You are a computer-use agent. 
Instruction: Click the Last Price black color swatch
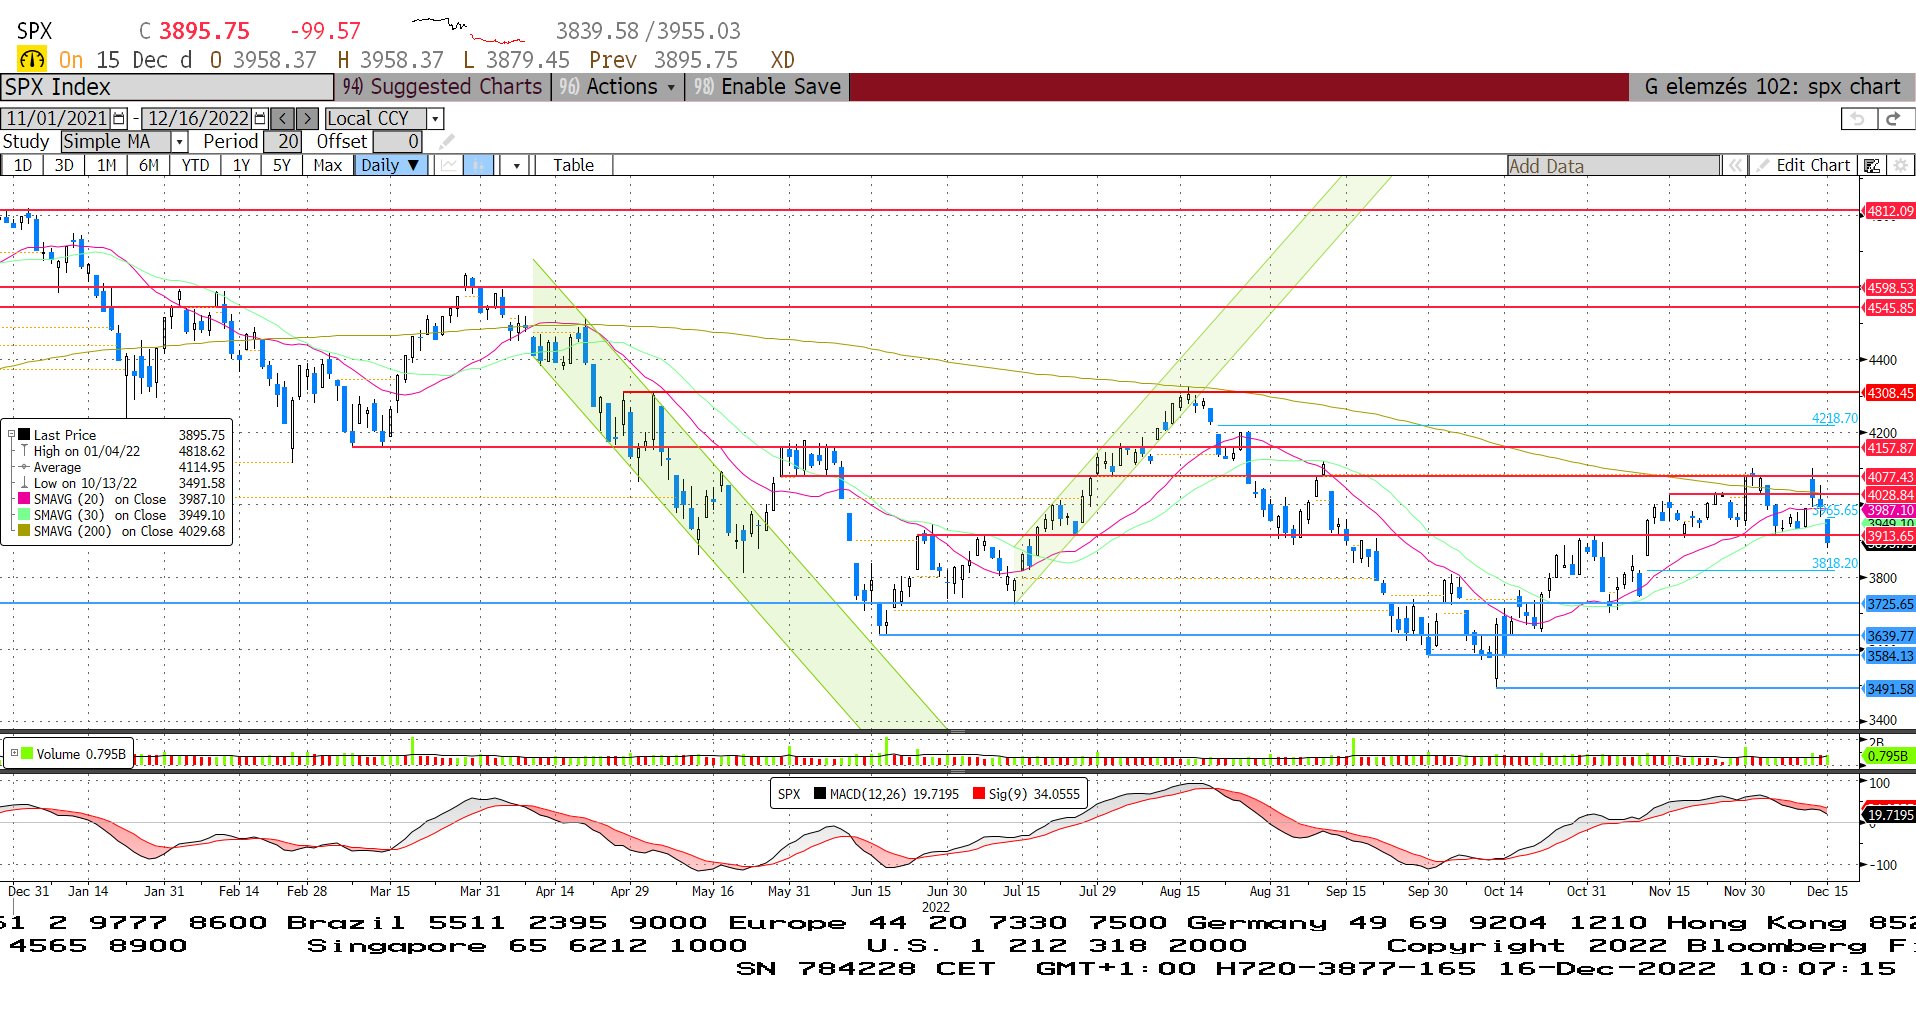[x=24, y=434]
